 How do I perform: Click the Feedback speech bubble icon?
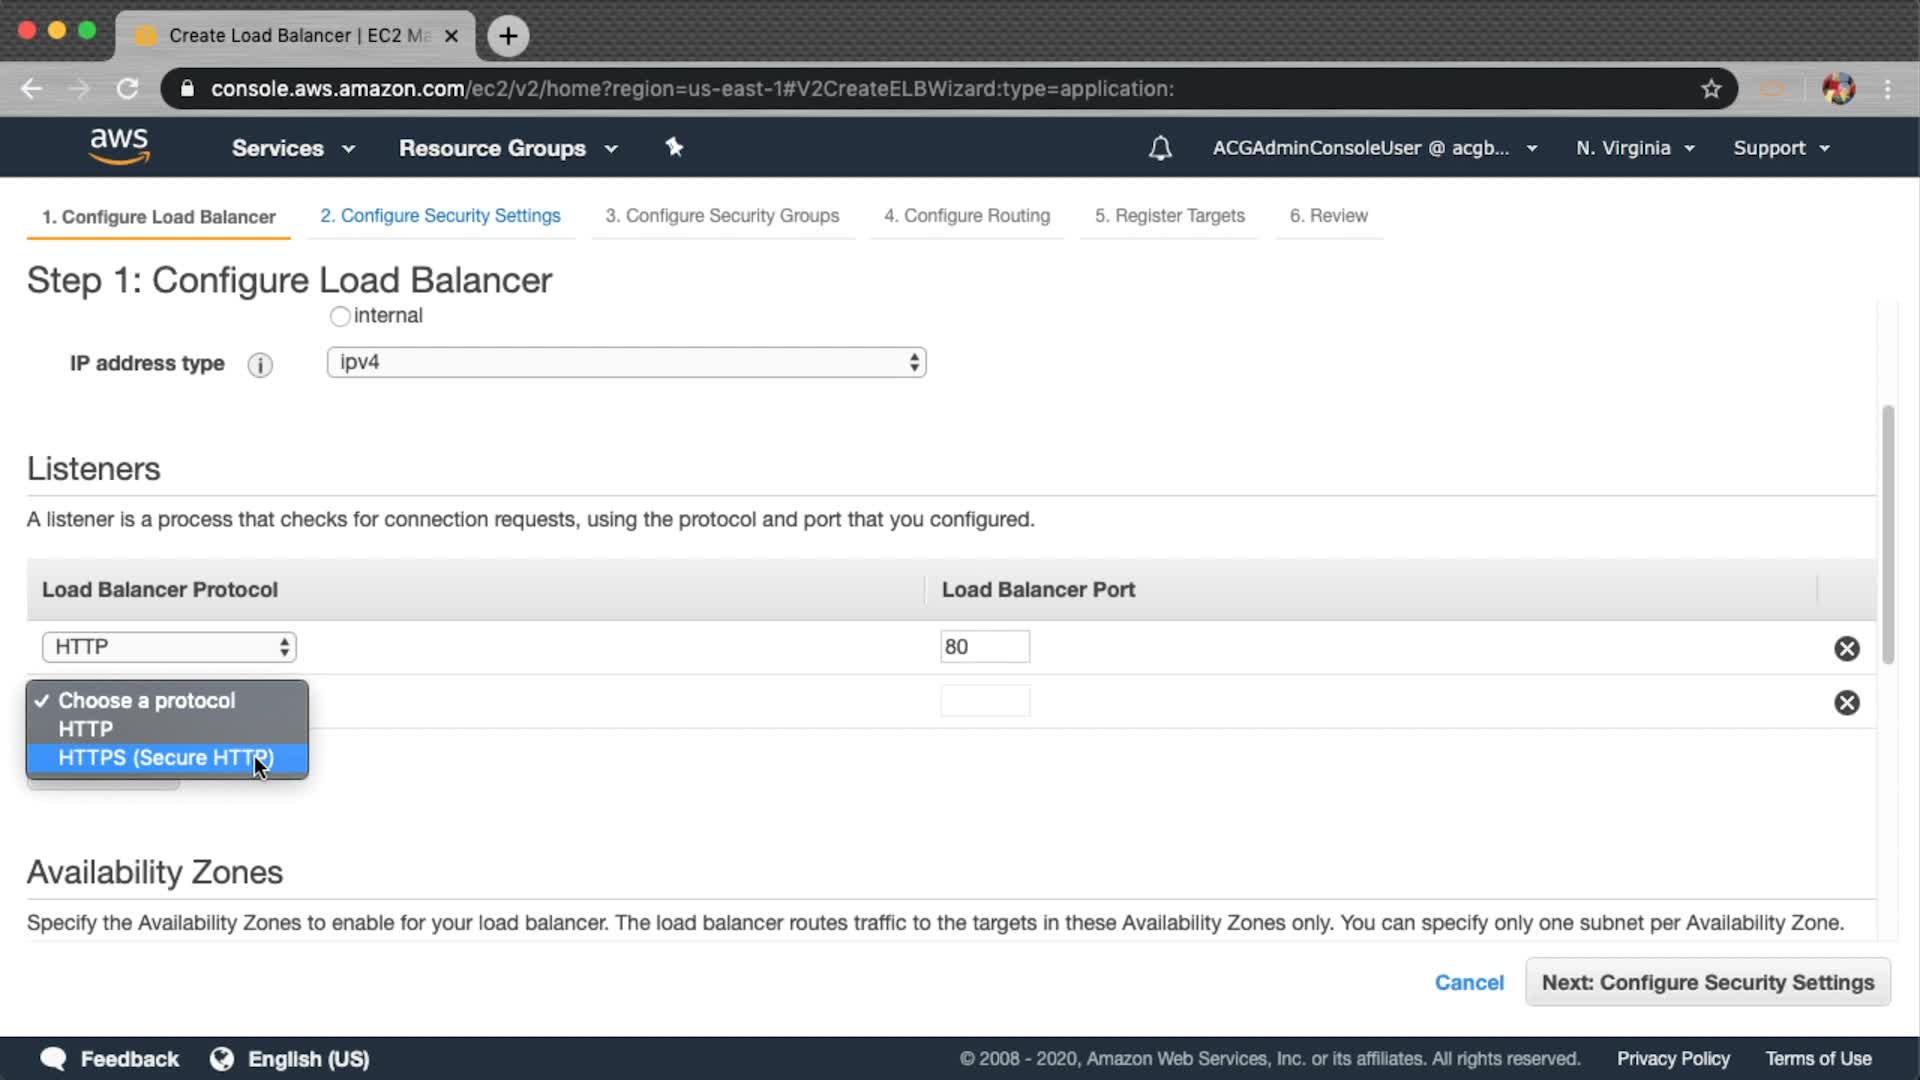click(53, 1059)
